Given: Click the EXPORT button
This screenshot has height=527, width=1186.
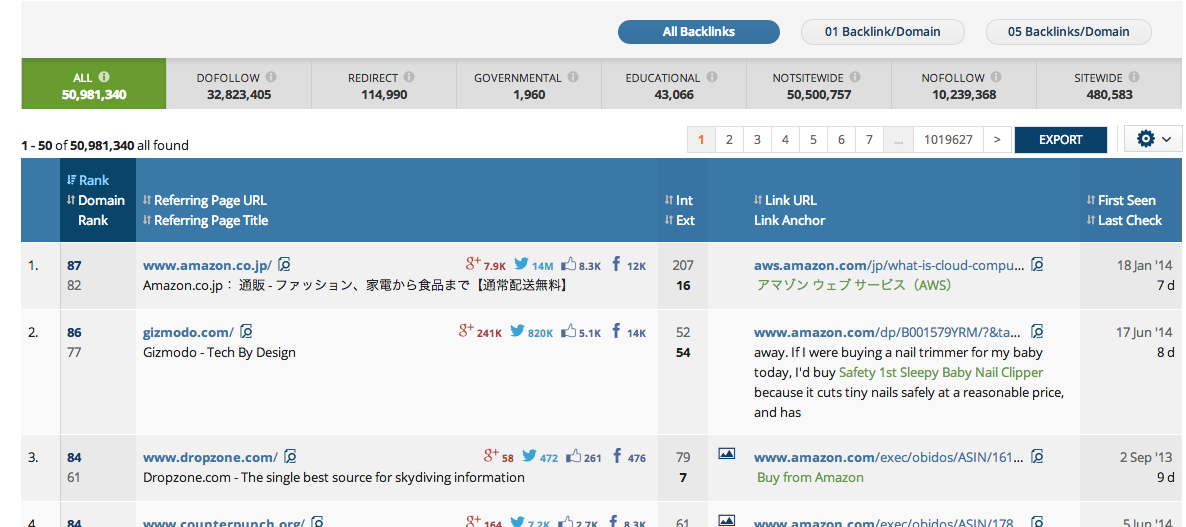Looking at the screenshot, I should click(x=1060, y=139).
